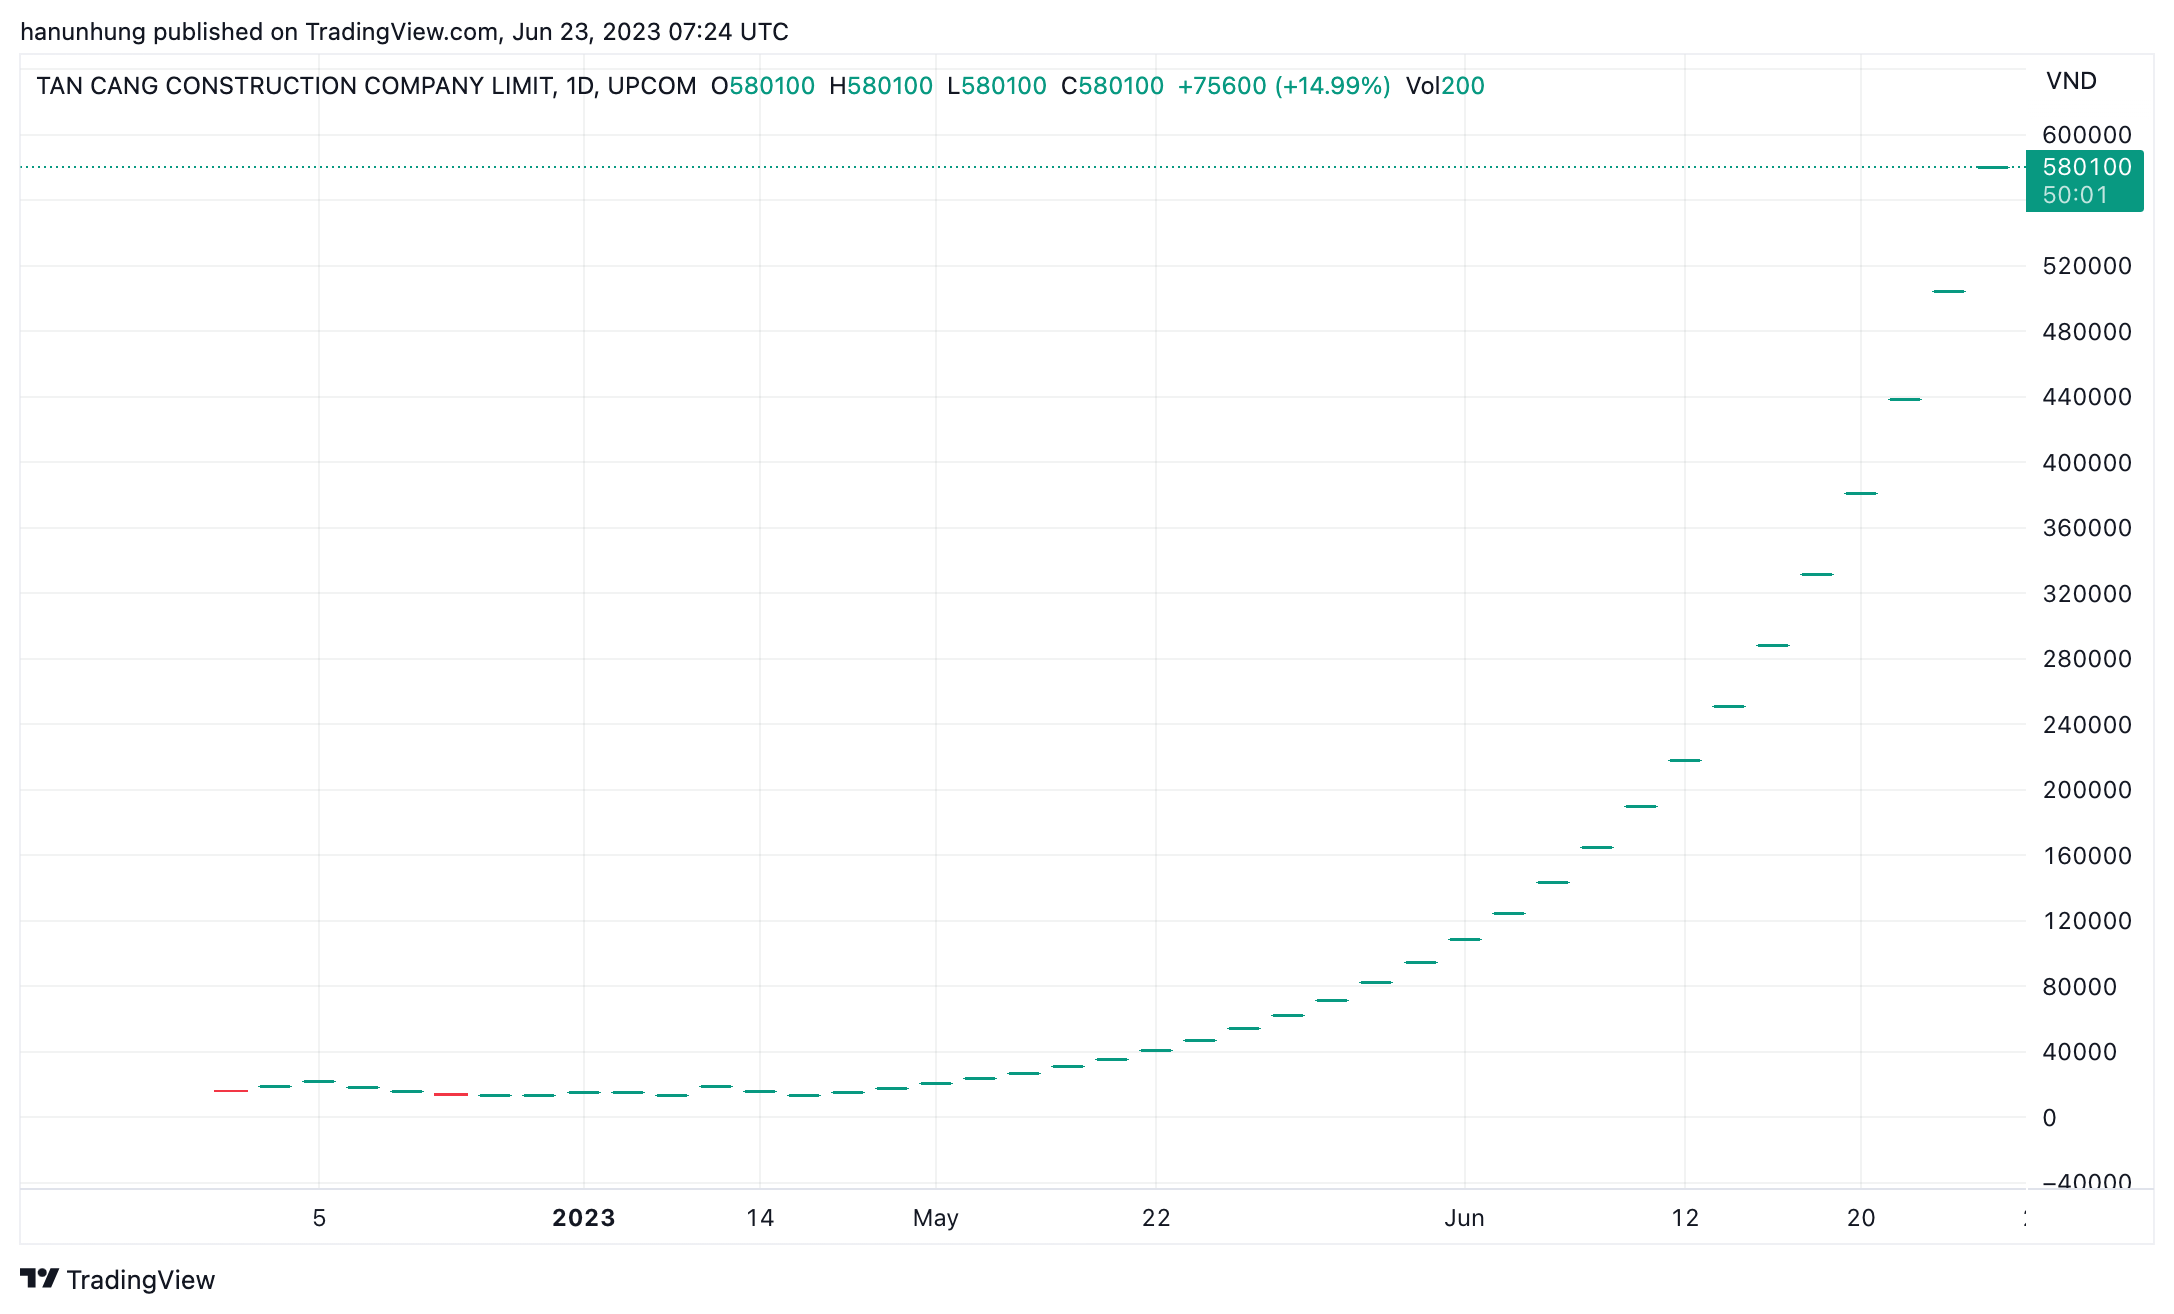Click the 5 date label on time axis
Screen dimensions: 2174x1314
tap(319, 1218)
